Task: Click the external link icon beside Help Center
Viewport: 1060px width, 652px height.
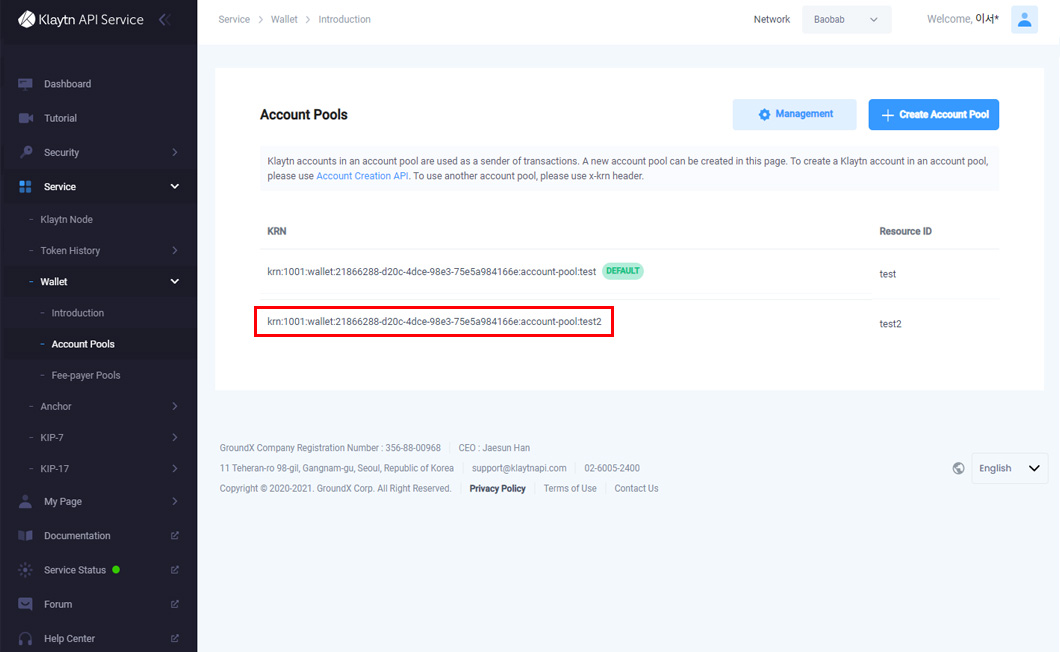Action: point(174,638)
